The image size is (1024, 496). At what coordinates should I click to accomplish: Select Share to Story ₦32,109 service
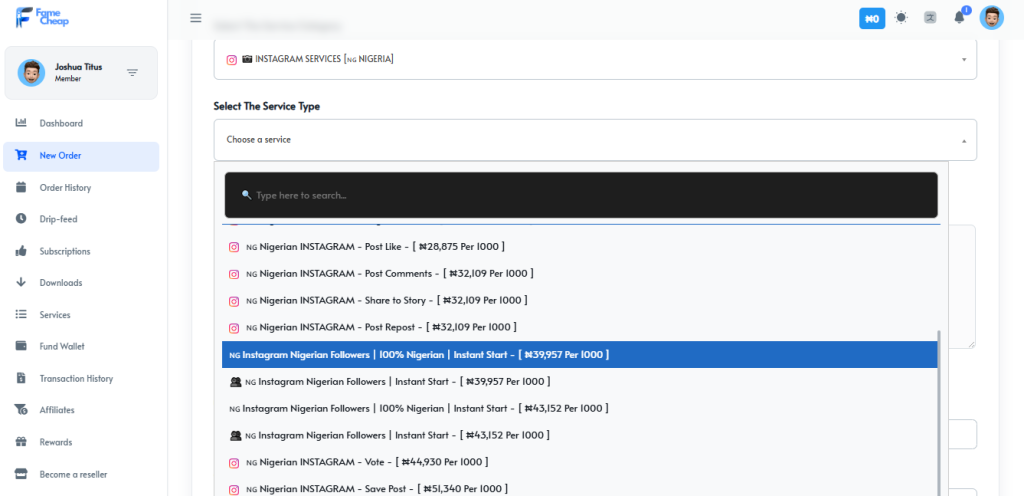point(580,300)
